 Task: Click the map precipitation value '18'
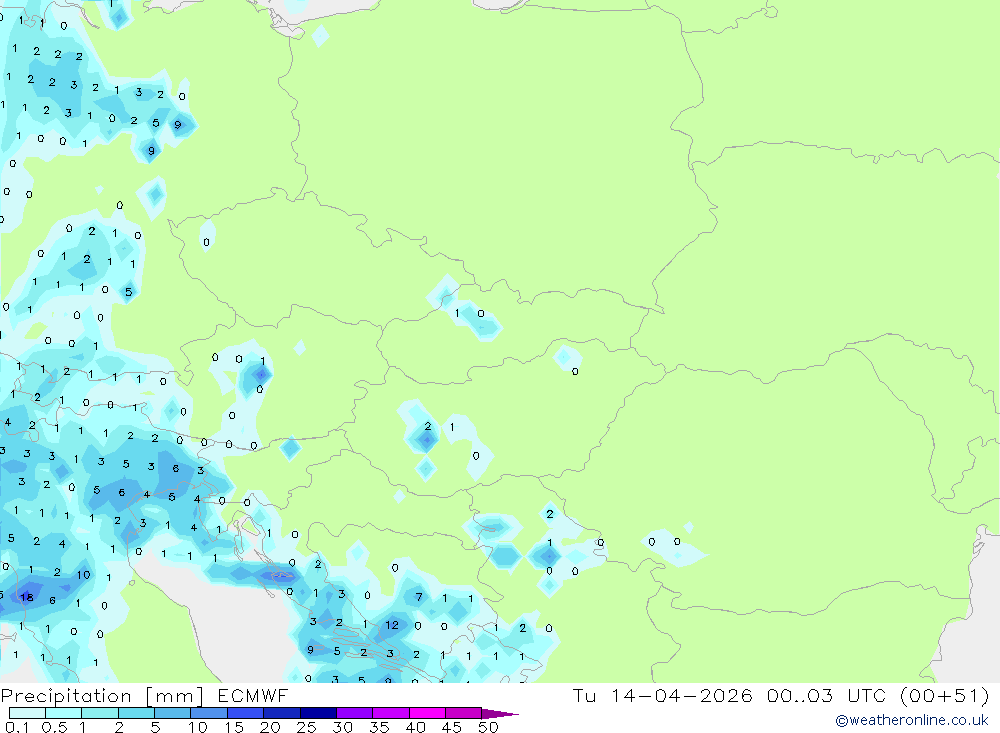(27, 598)
